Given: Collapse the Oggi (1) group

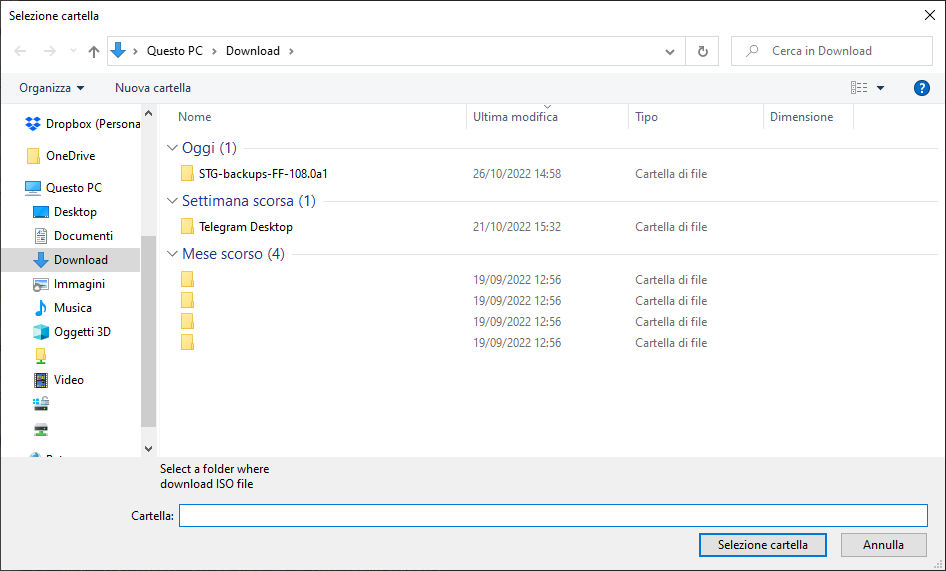Looking at the screenshot, I should 172,148.
